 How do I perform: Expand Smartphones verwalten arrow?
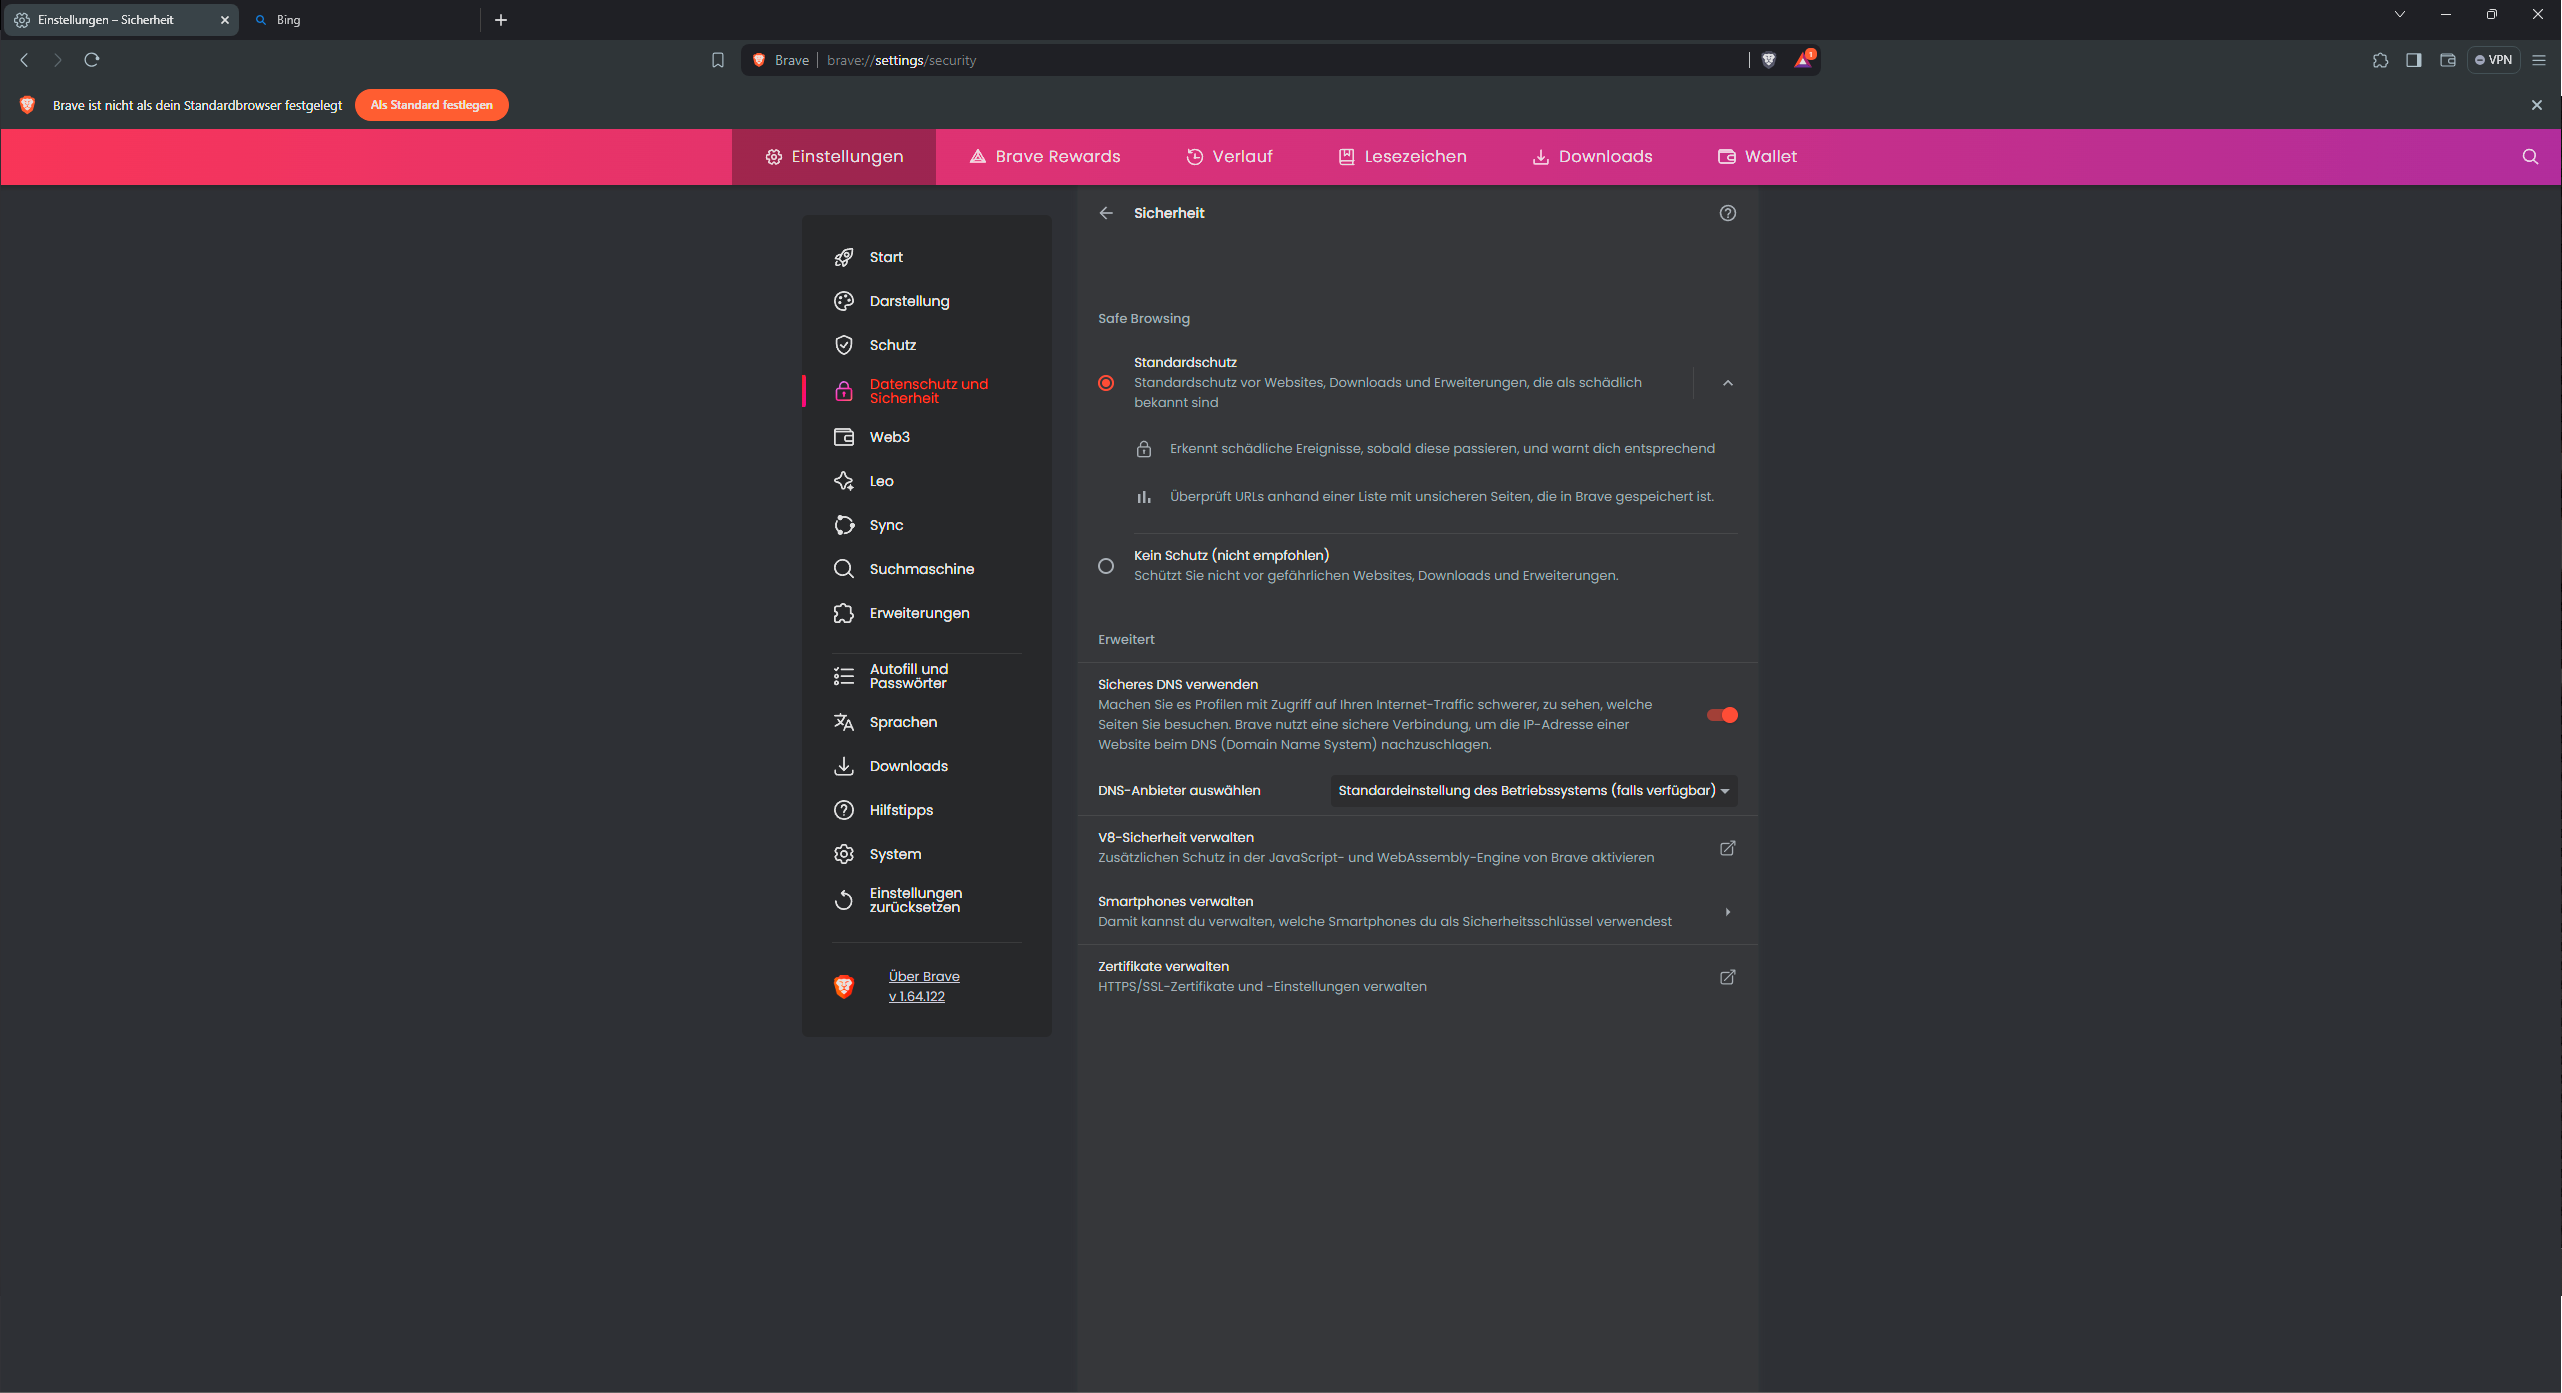[x=1727, y=912]
